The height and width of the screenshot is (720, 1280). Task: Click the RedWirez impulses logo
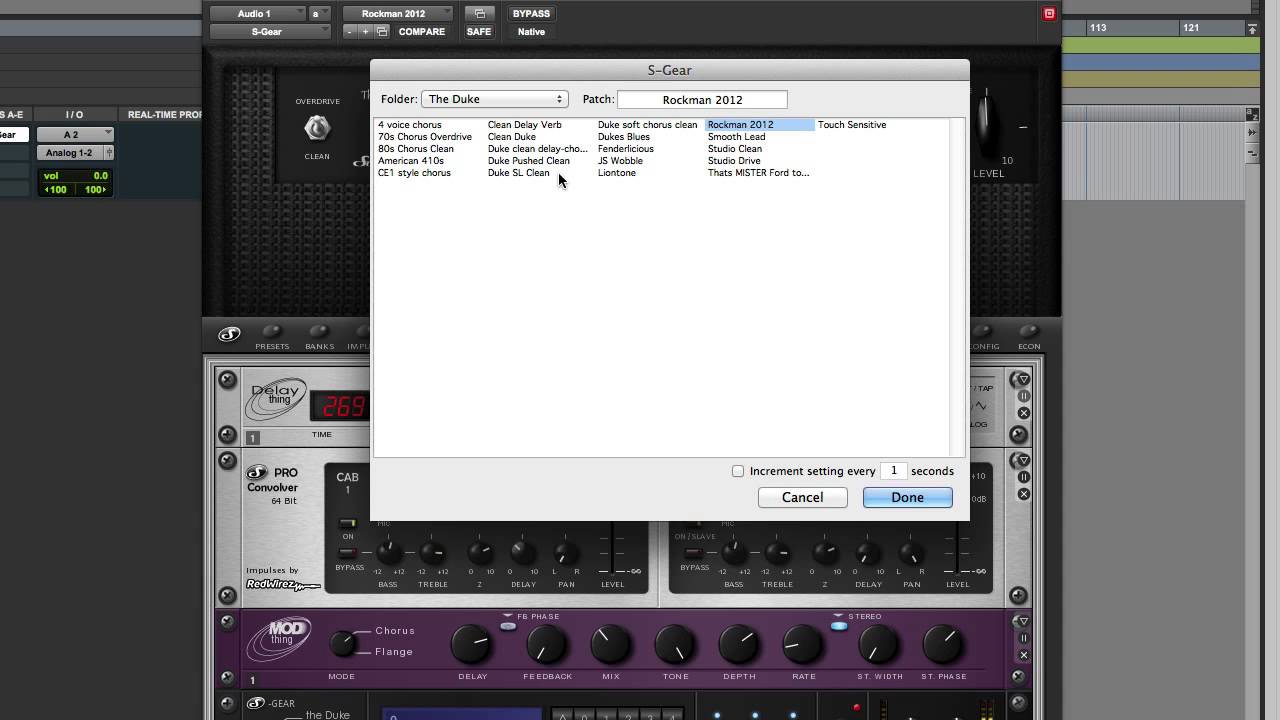click(x=283, y=584)
